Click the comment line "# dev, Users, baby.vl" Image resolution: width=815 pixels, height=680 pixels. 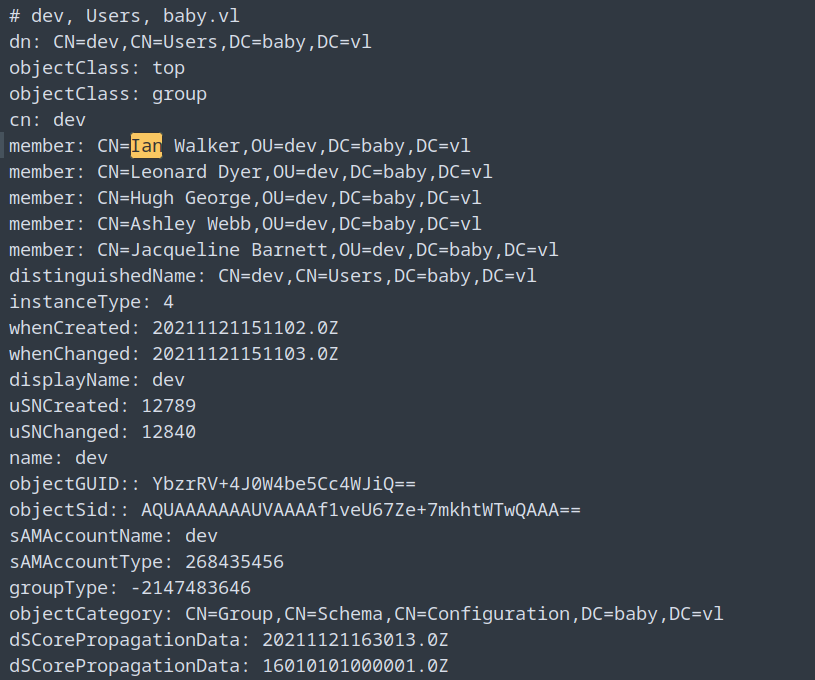click(124, 17)
